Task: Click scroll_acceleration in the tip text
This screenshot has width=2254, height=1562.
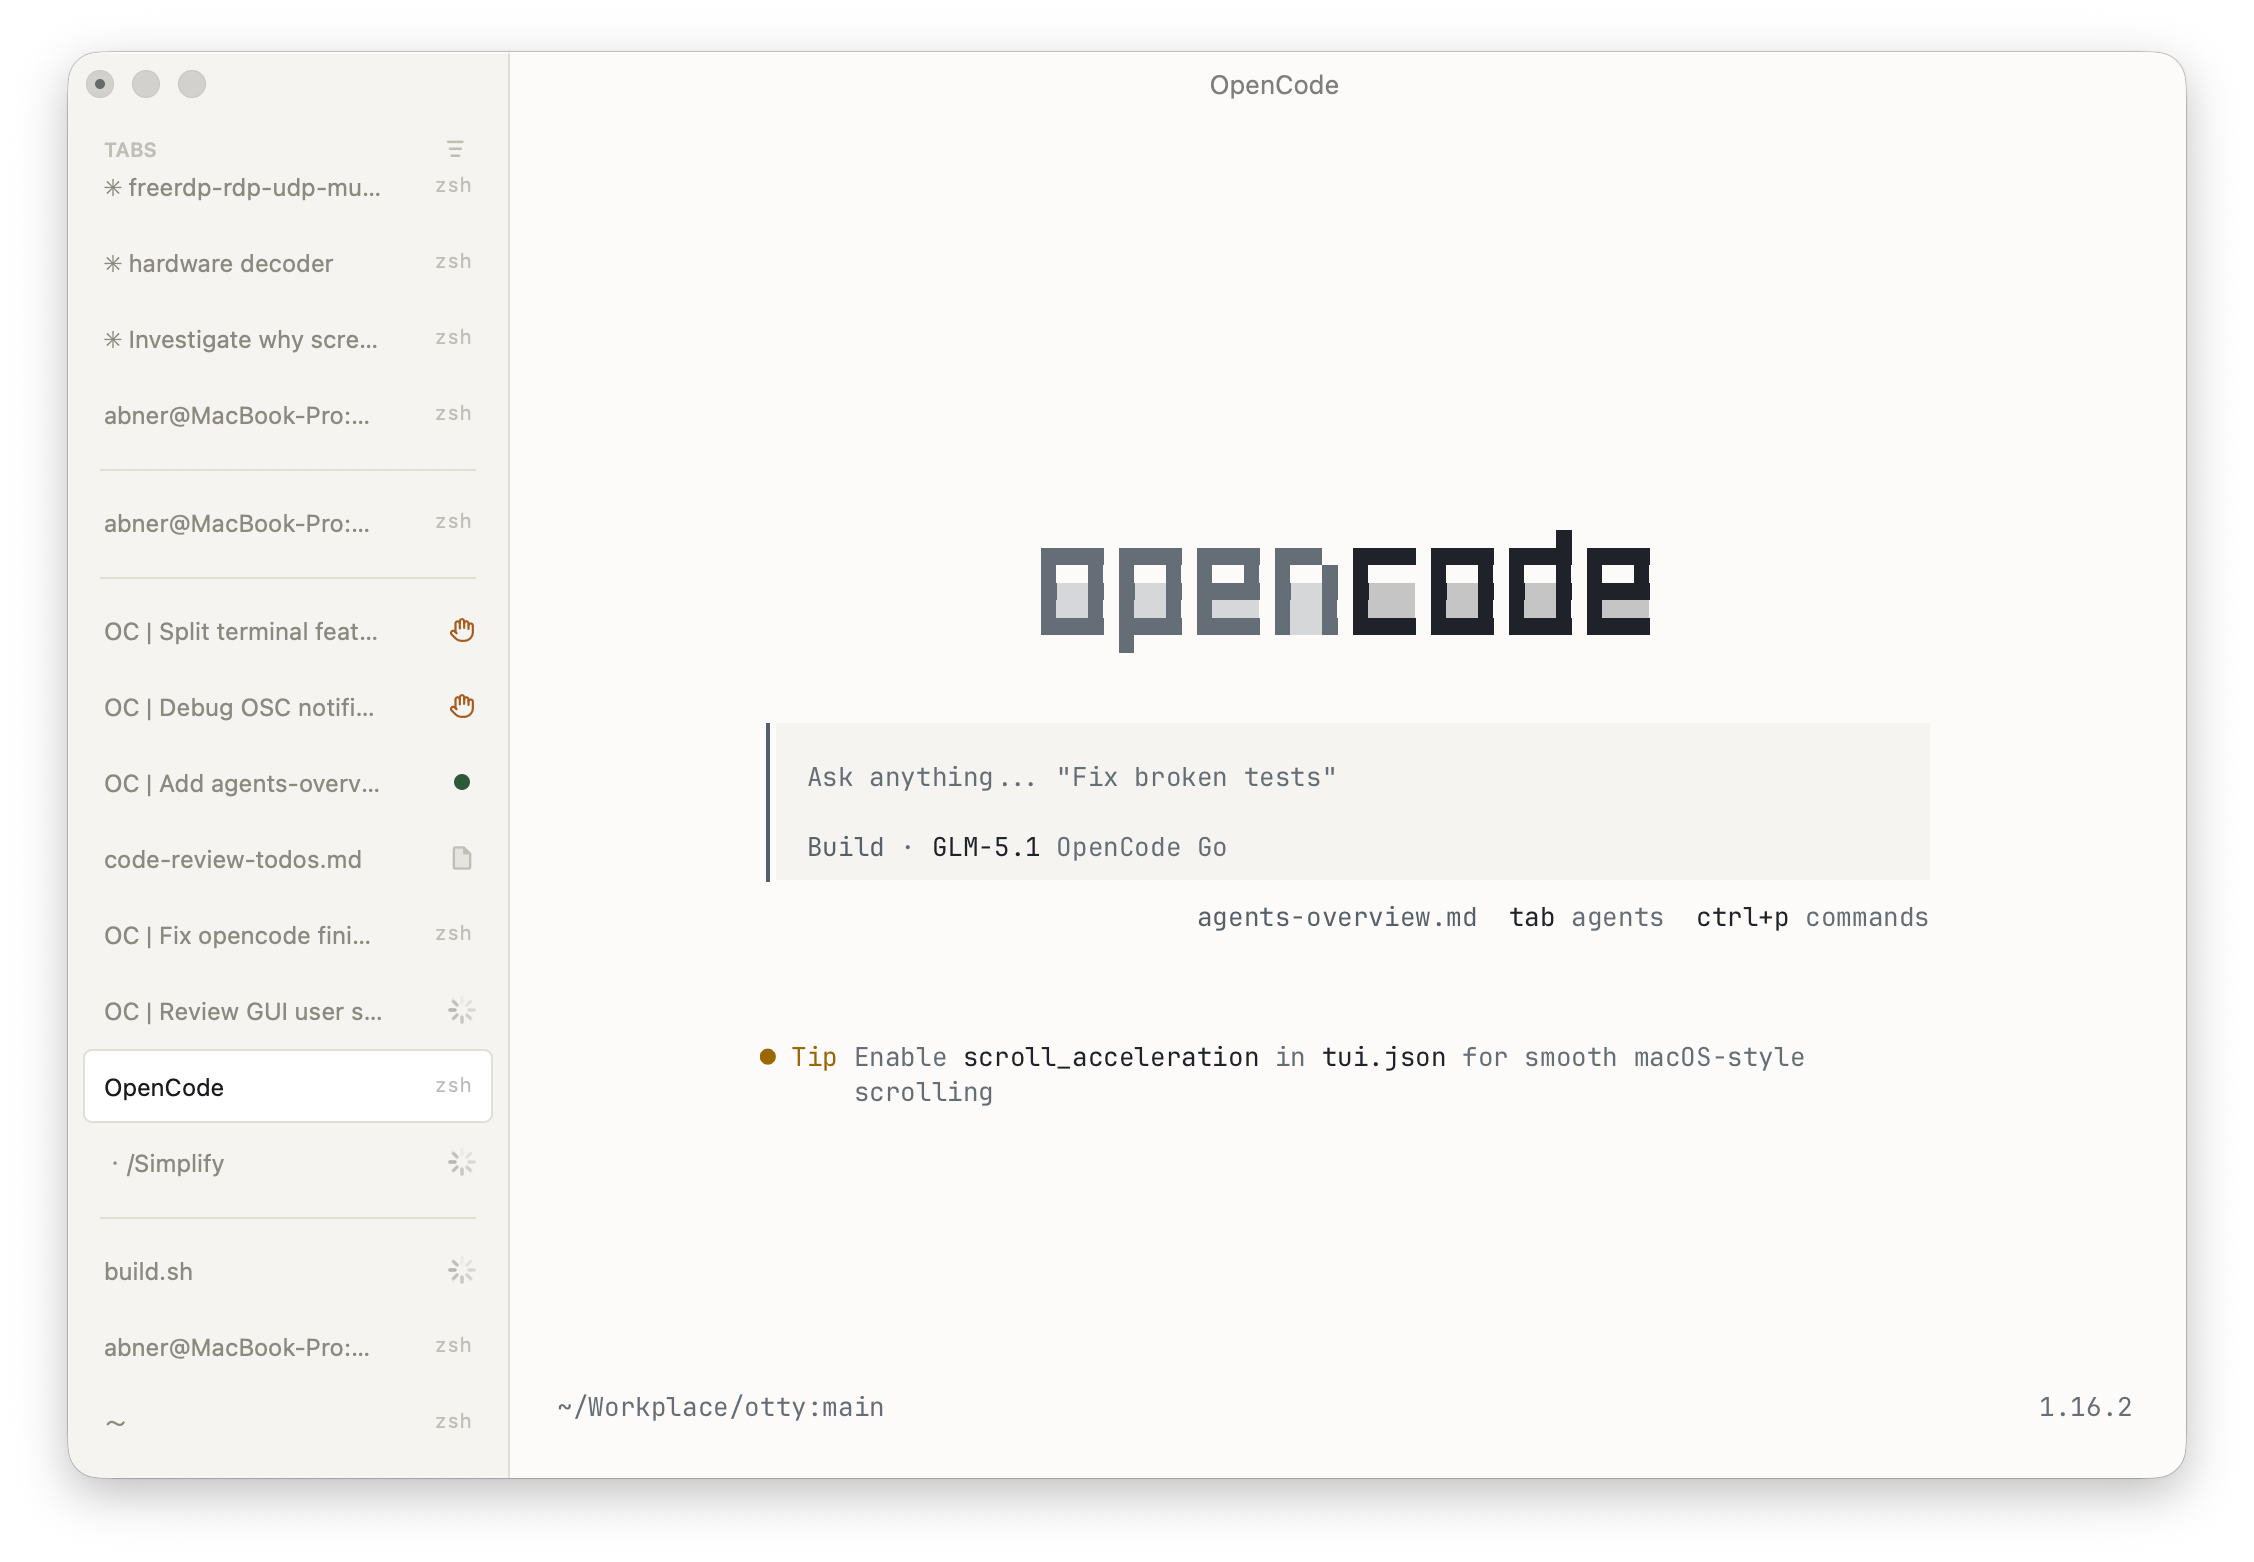Action: (x=1110, y=1057)
